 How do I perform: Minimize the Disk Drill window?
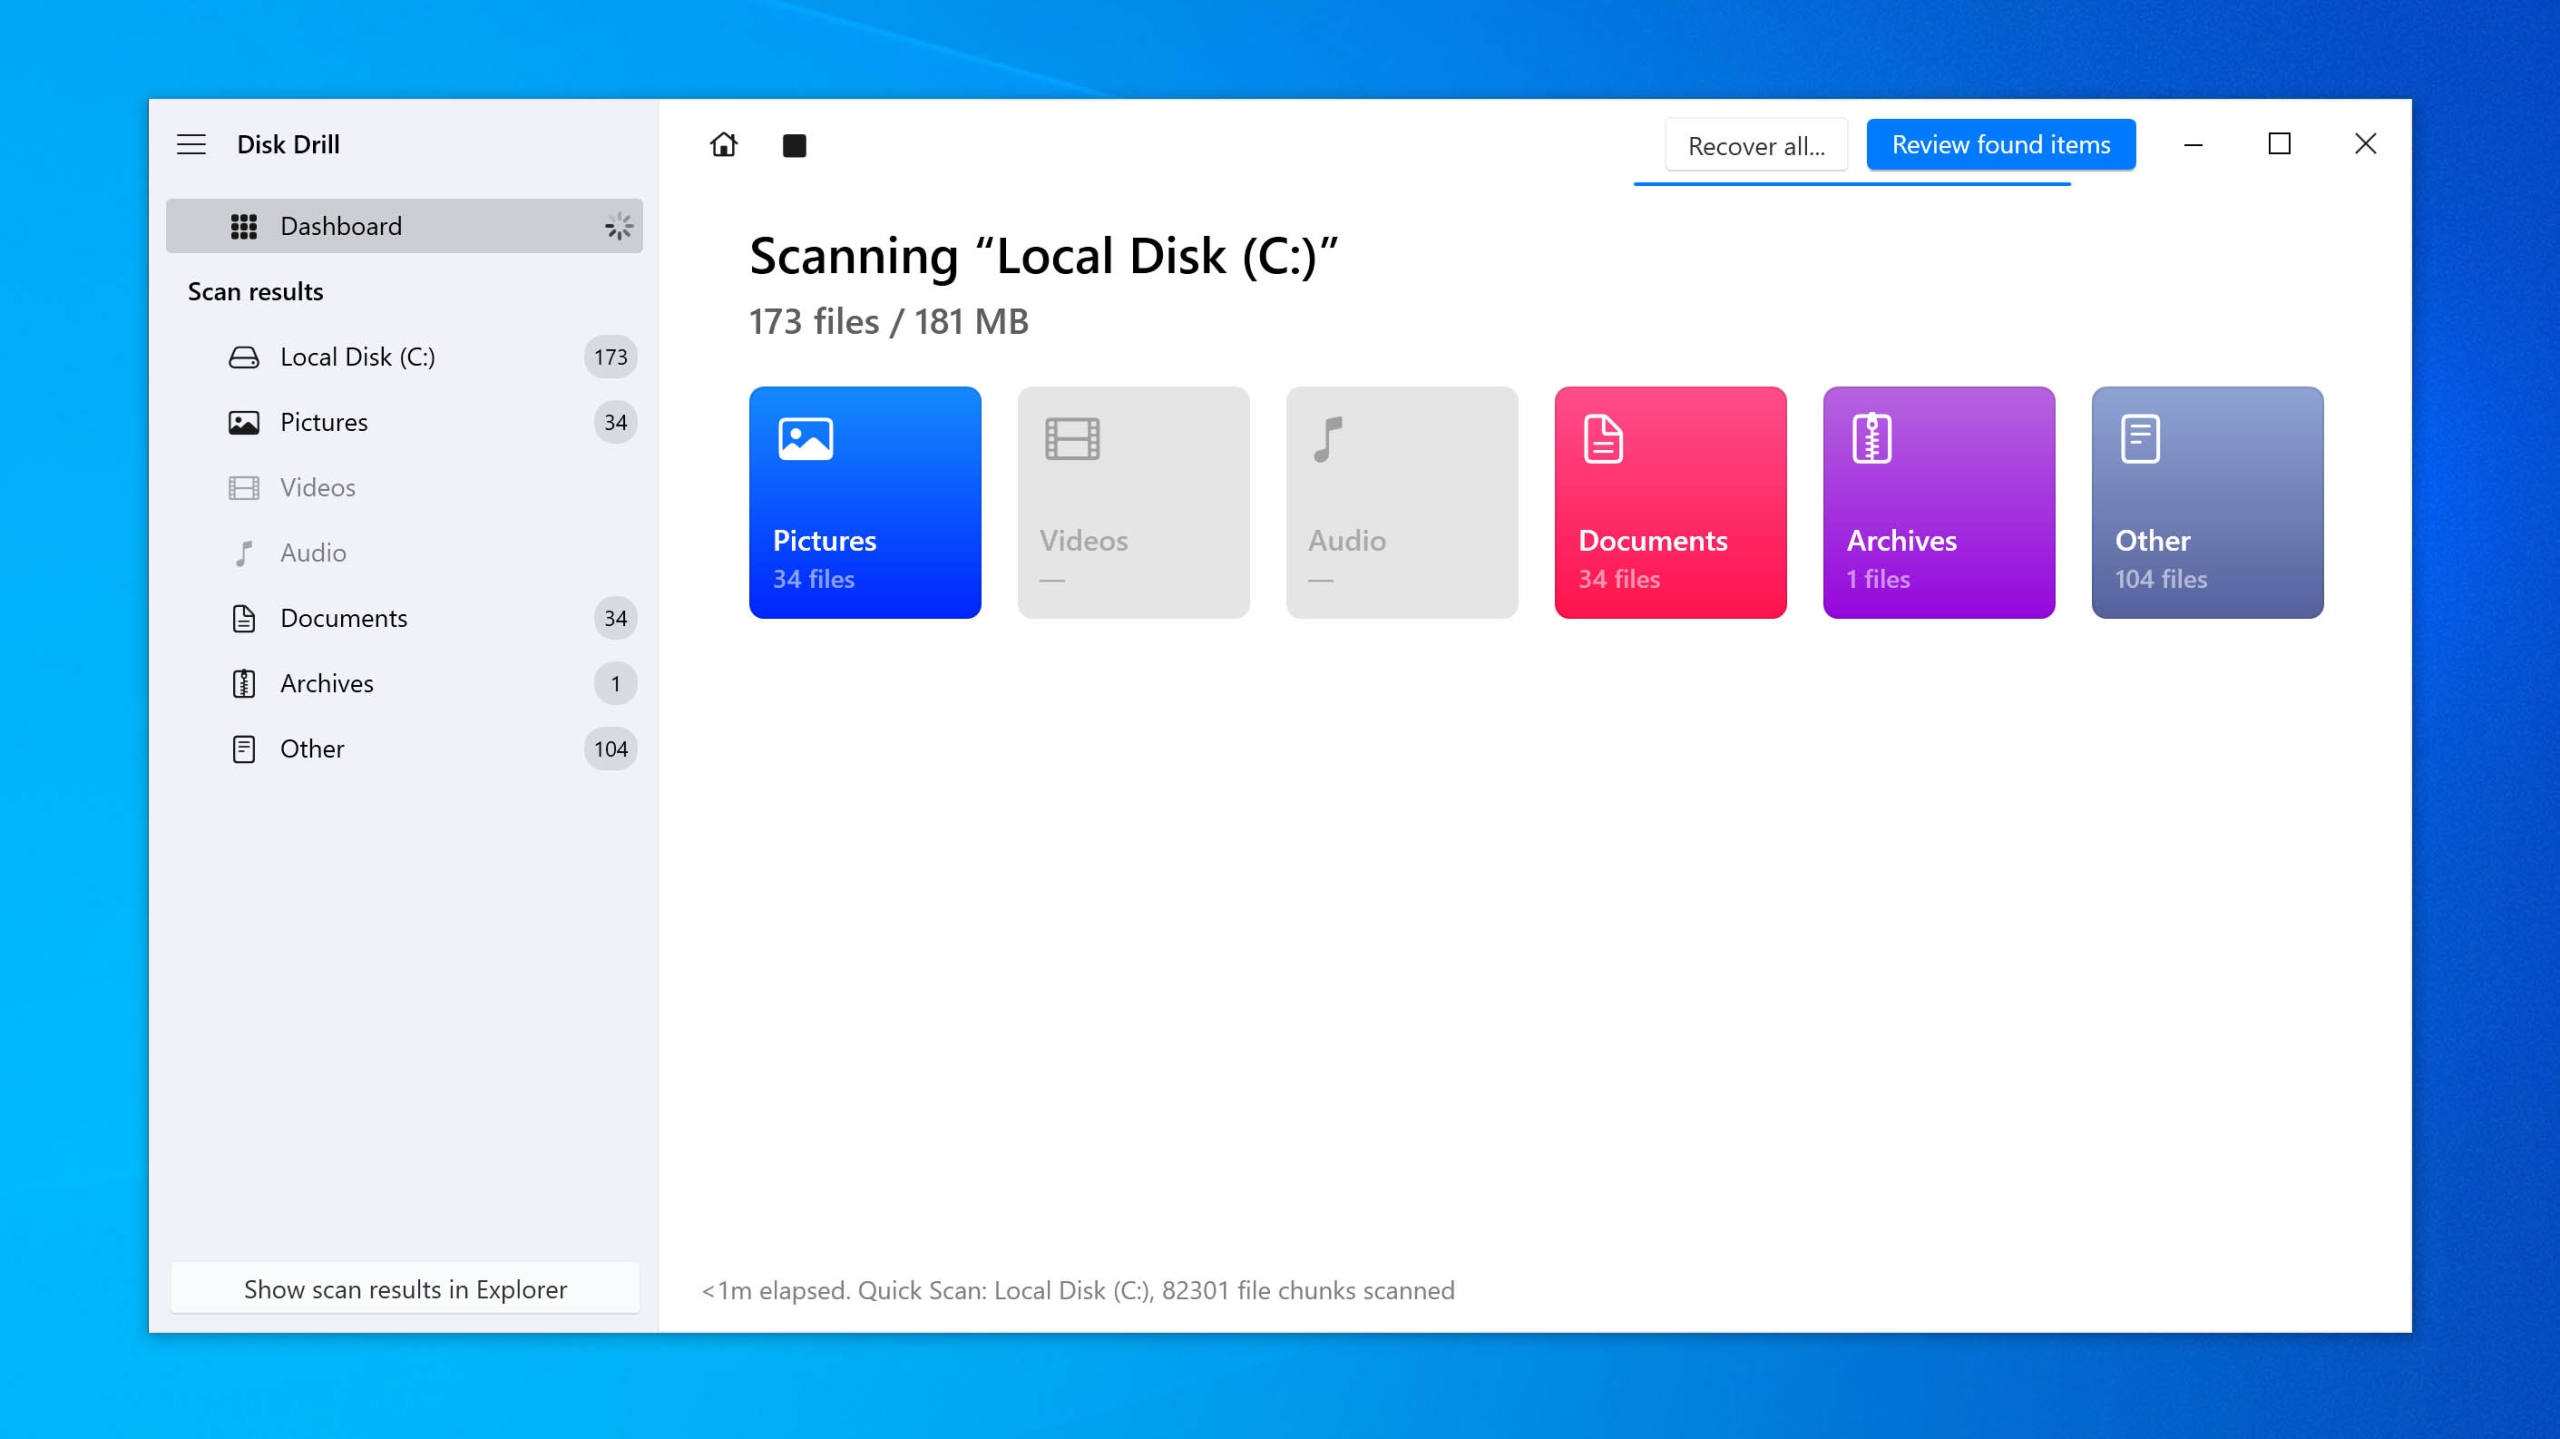pyautogui.click(x=2193, y=145)
